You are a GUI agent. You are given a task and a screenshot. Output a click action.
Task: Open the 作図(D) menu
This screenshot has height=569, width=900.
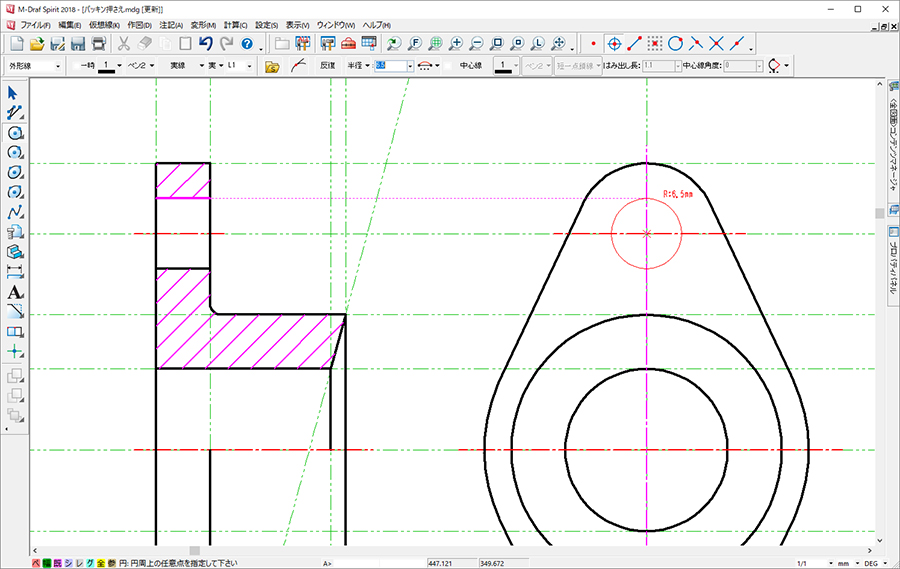coord(140,24)
